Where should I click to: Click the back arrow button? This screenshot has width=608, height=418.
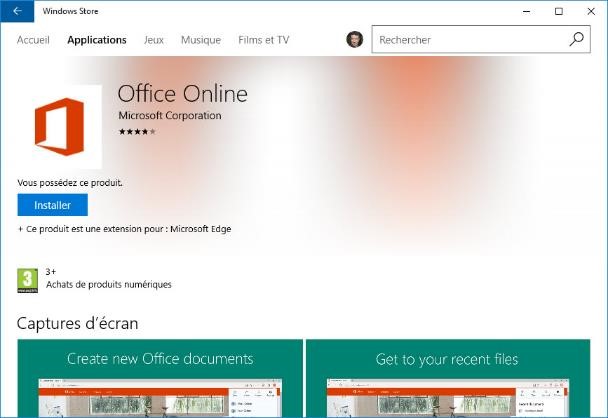(16, 11)
